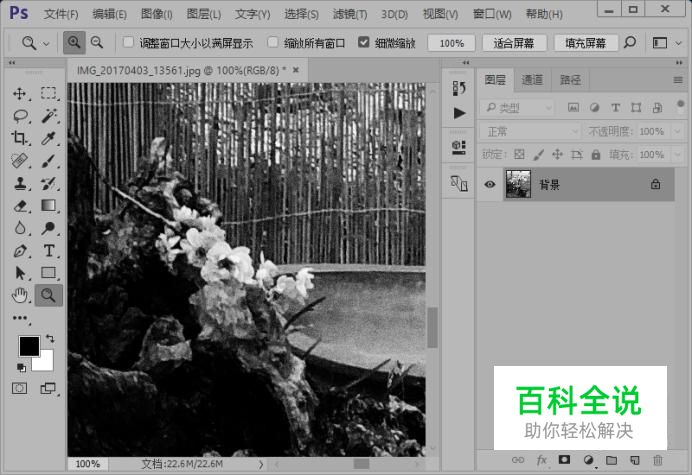Toggle lock transparent pixels
Screen dimensions: 692x475
pyautogui.click(x=519, y=155)
